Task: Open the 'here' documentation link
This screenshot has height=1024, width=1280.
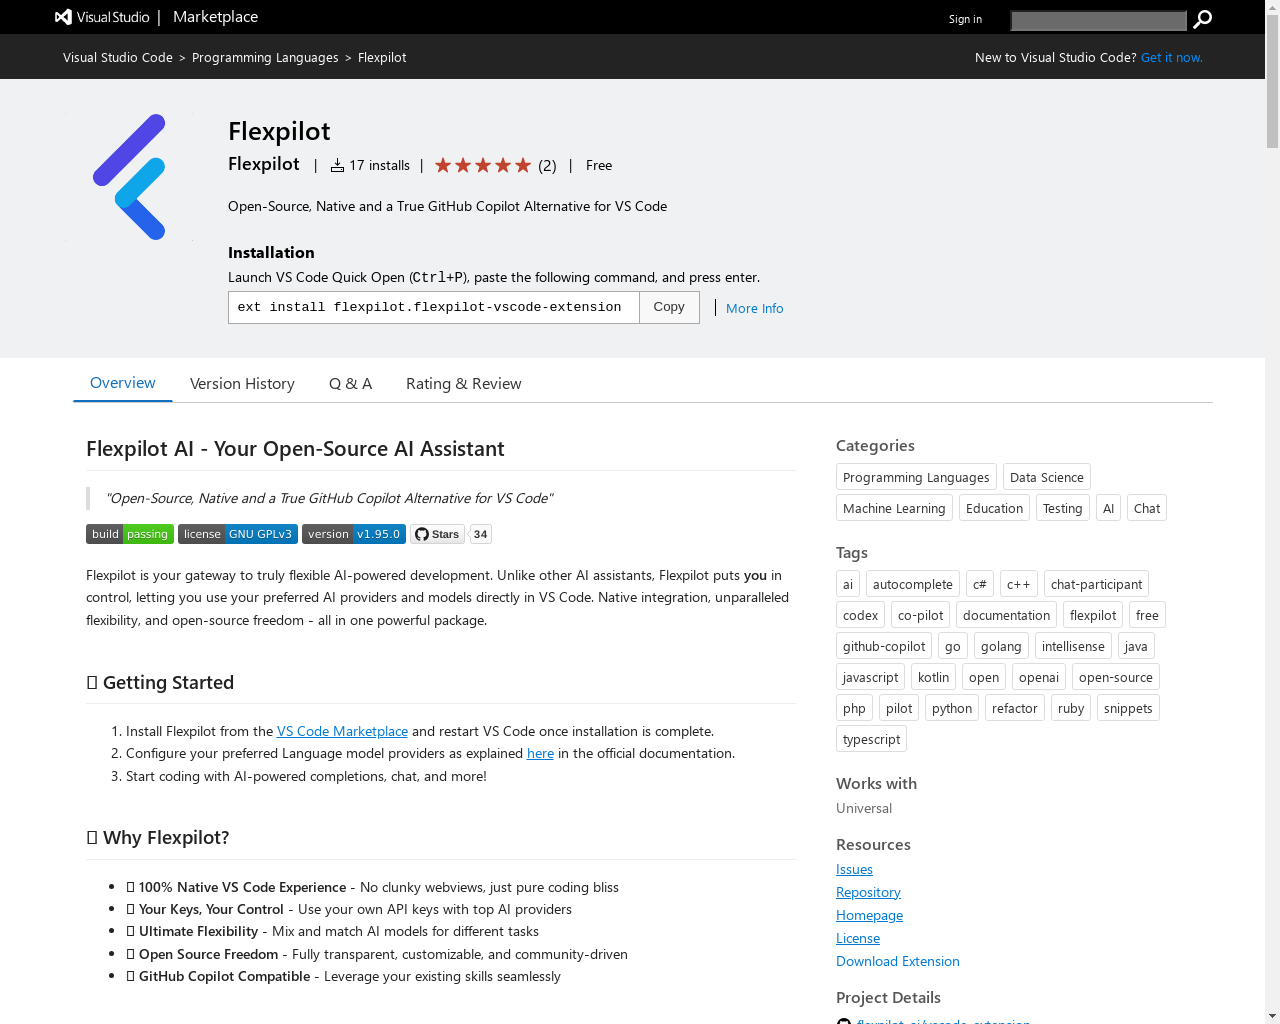Action: click(x=540, y=753)
